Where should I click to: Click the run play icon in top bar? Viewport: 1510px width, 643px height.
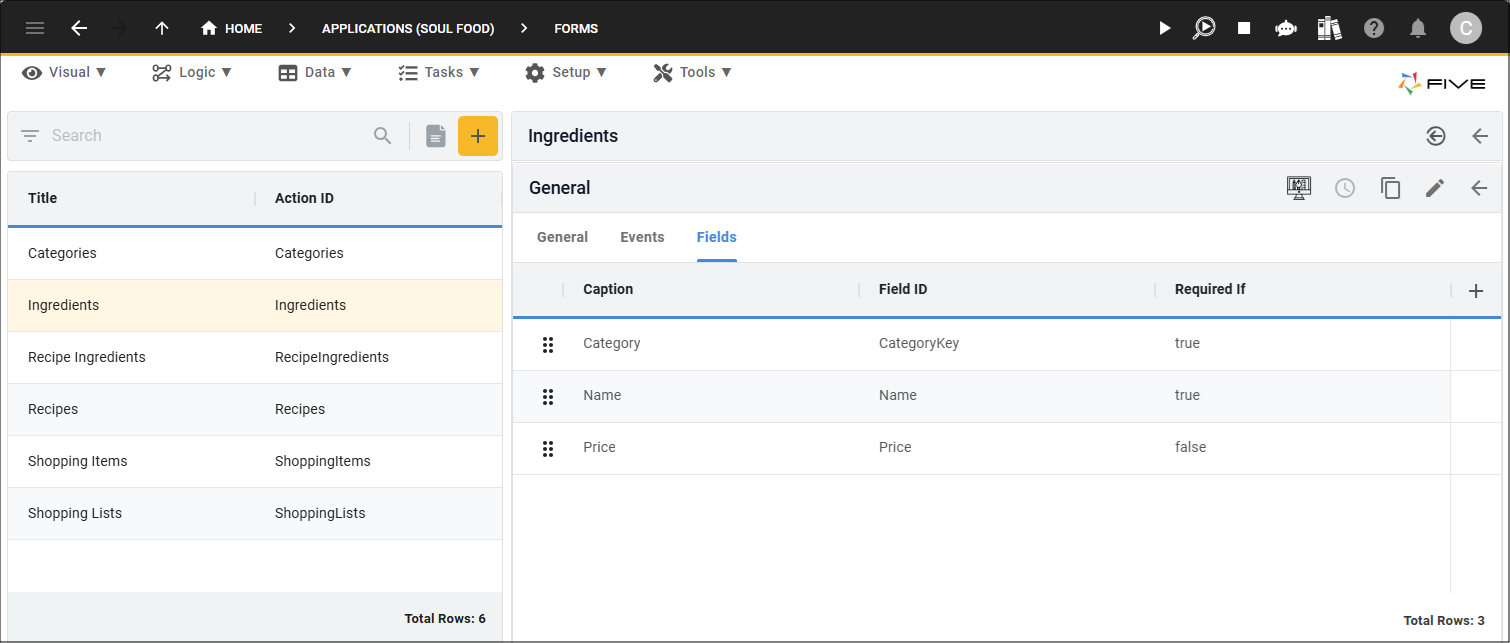pyautogui.click(x=1164, y=28)
